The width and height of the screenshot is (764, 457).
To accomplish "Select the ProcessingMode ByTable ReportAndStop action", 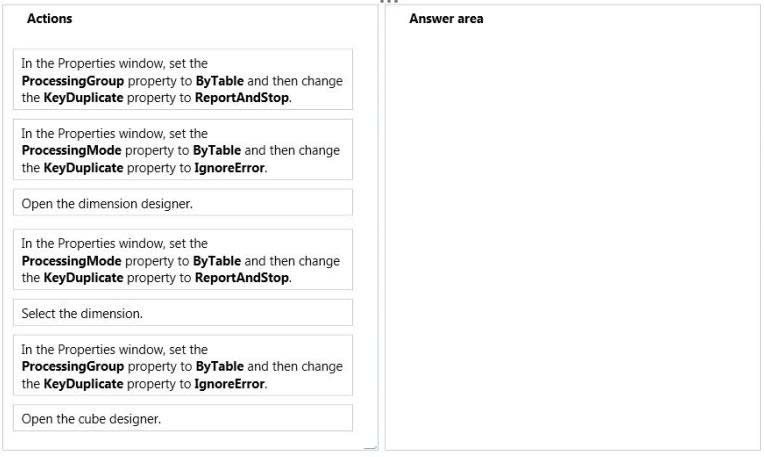I will pyautogui.click(x=184, y=260).
